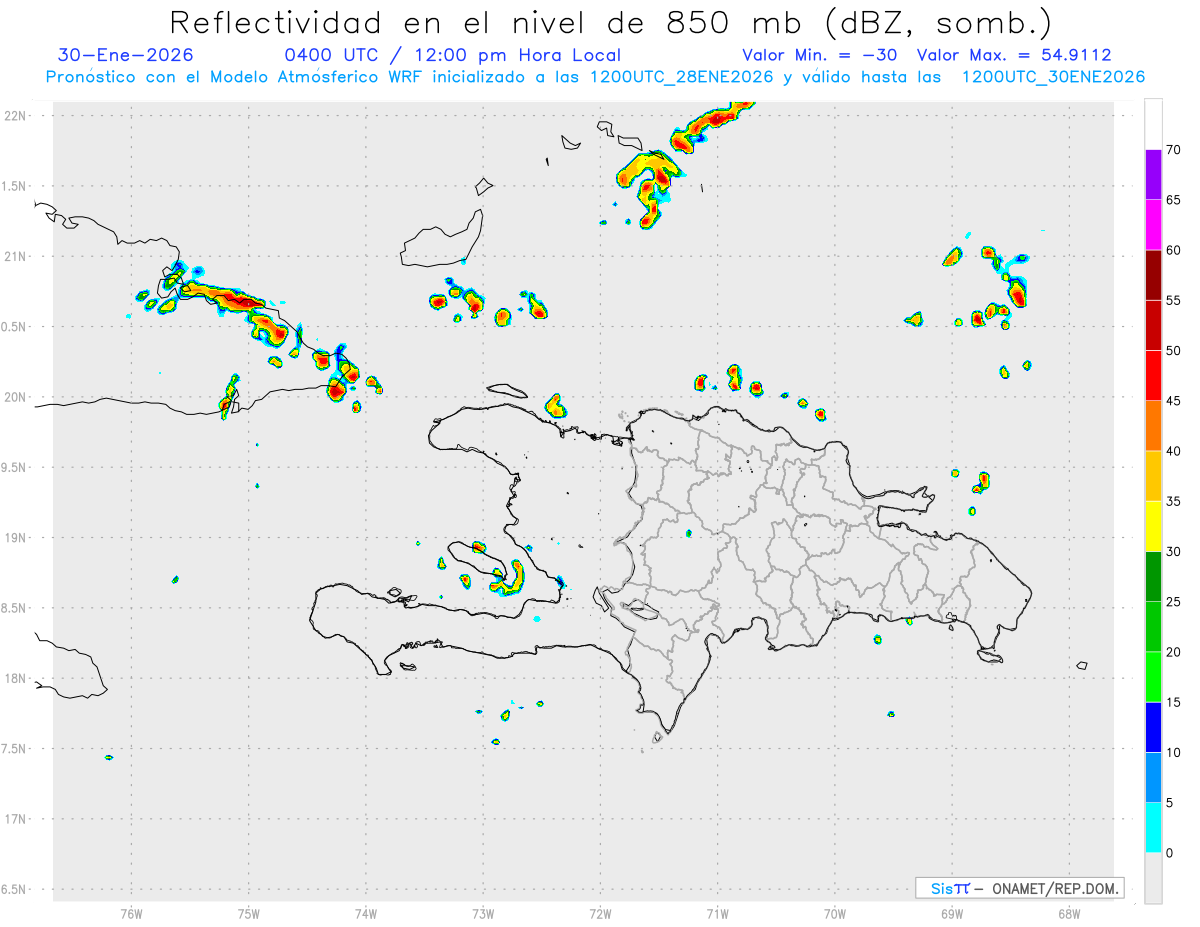The width and height of the screenshot is (1200, 927).
Task: Click the colorbar label '35'
Action: click(1174, 501)
